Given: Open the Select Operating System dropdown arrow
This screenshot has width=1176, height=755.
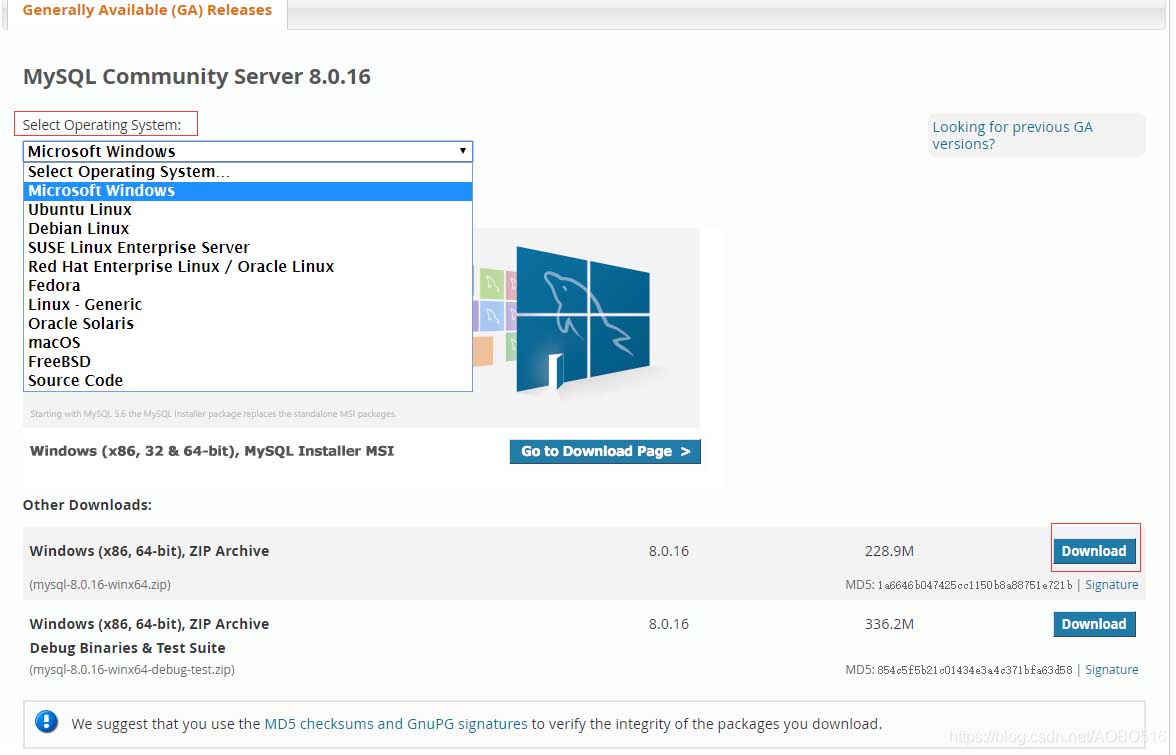Looking at the screenshot, I should pyautogui.click(x=463, y=151).
